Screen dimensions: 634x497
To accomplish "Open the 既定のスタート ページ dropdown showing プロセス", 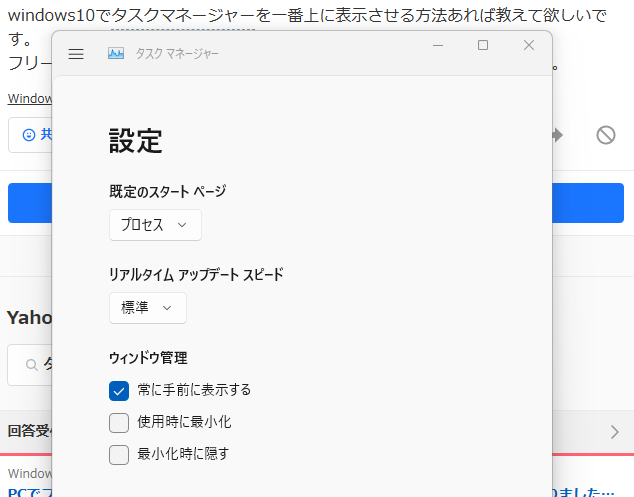I will coord(155,225).
